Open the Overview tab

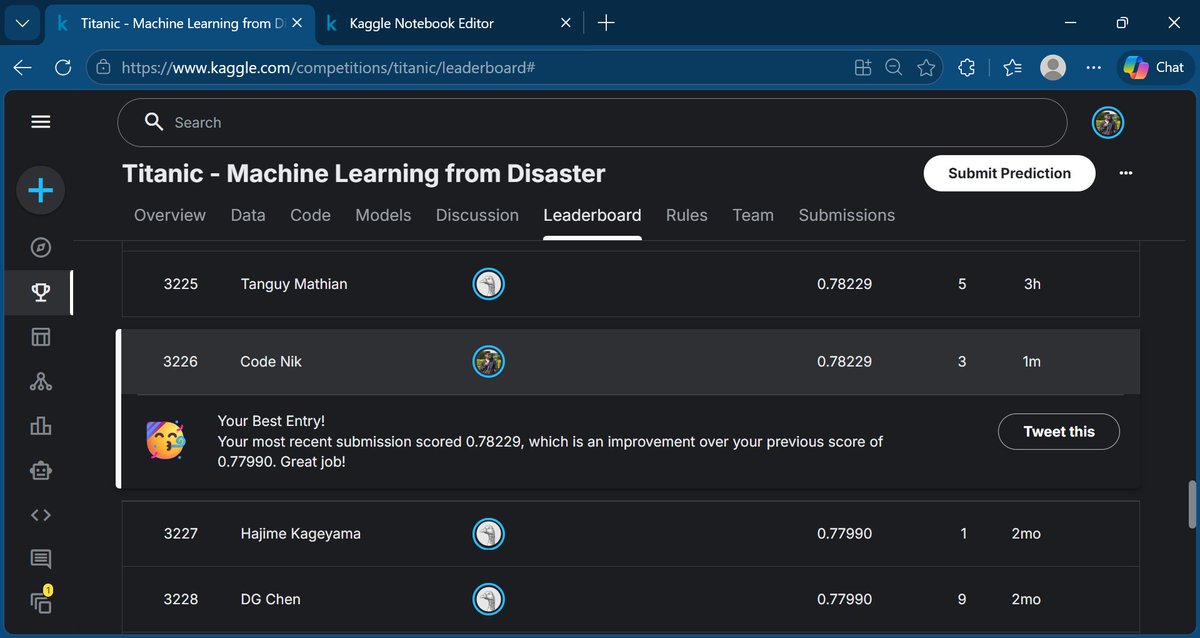pyautogui.click(x=170, y=215)
